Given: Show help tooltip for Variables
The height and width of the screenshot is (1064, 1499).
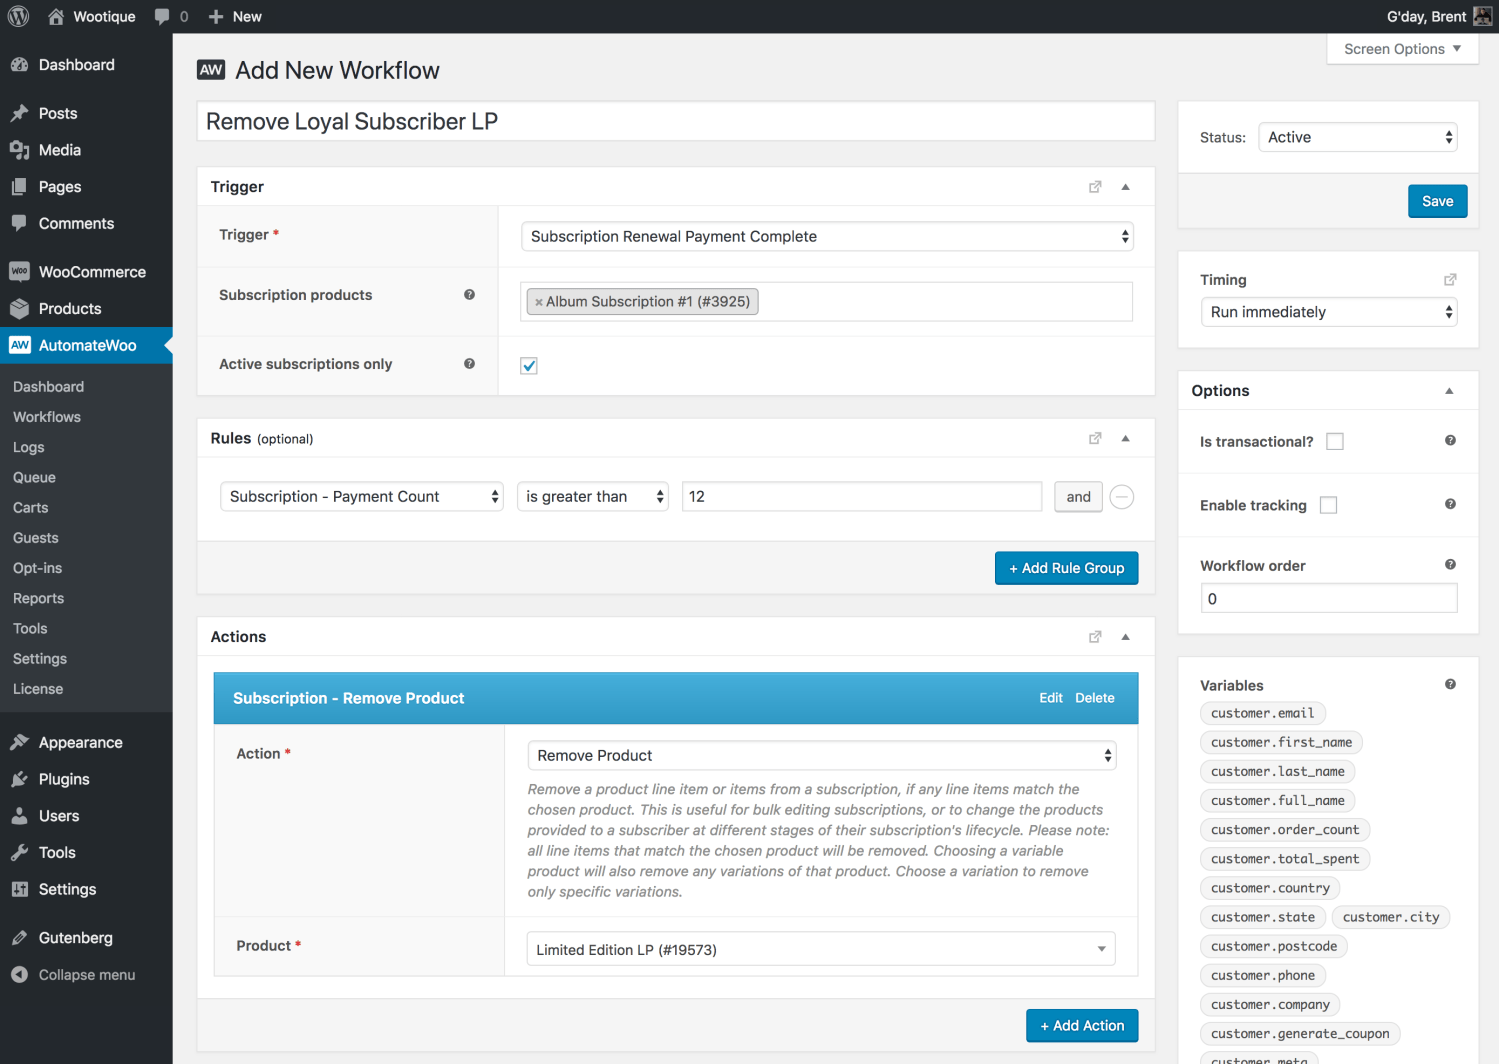Looking at the screenshot, I should point(1450,685).
